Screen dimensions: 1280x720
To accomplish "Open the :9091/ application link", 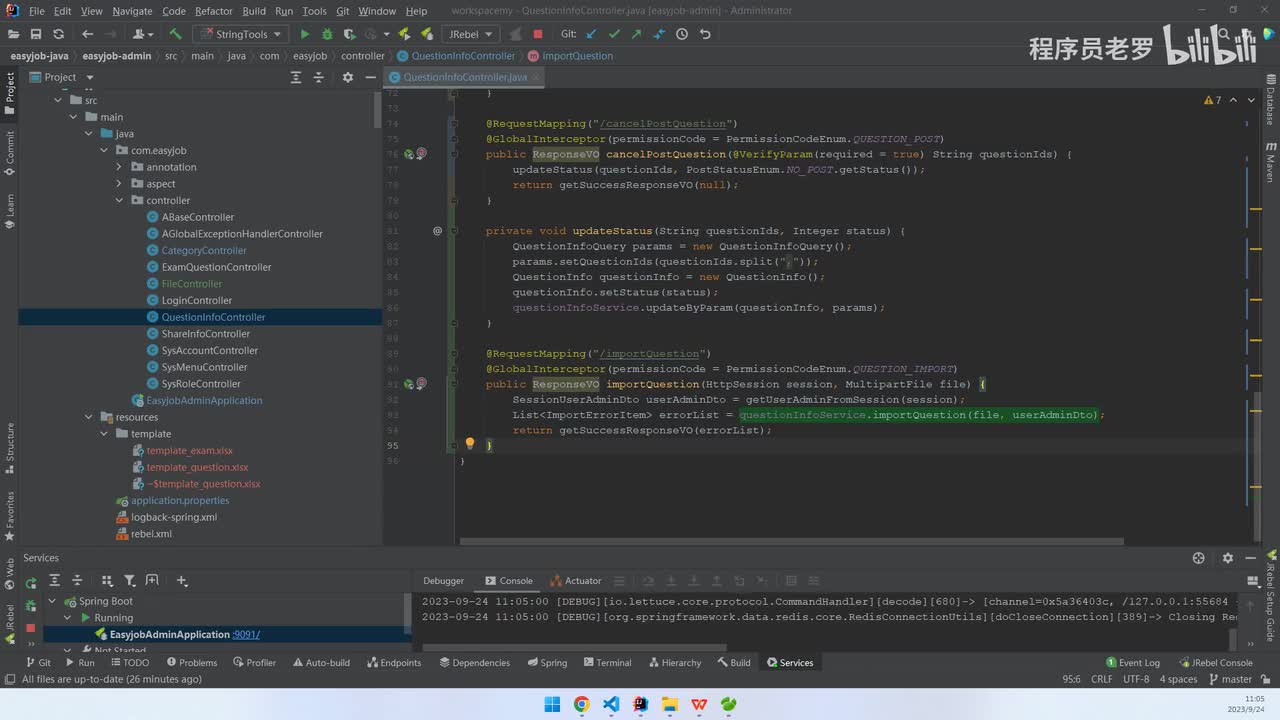I will click(246, 635).
